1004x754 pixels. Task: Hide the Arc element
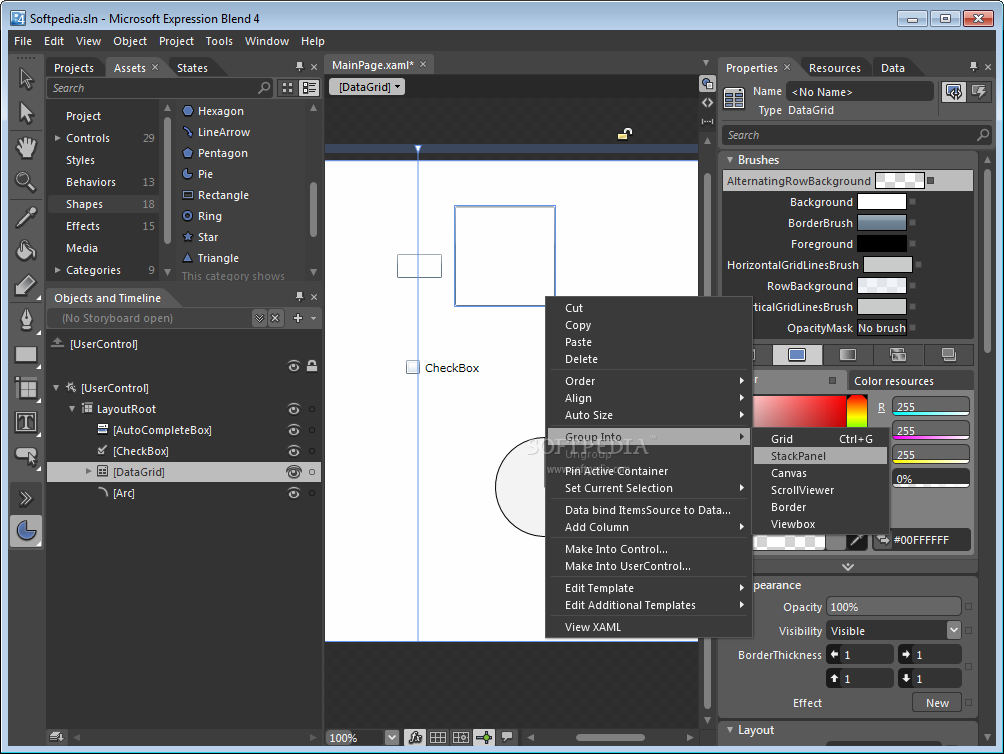click(293, 493)
